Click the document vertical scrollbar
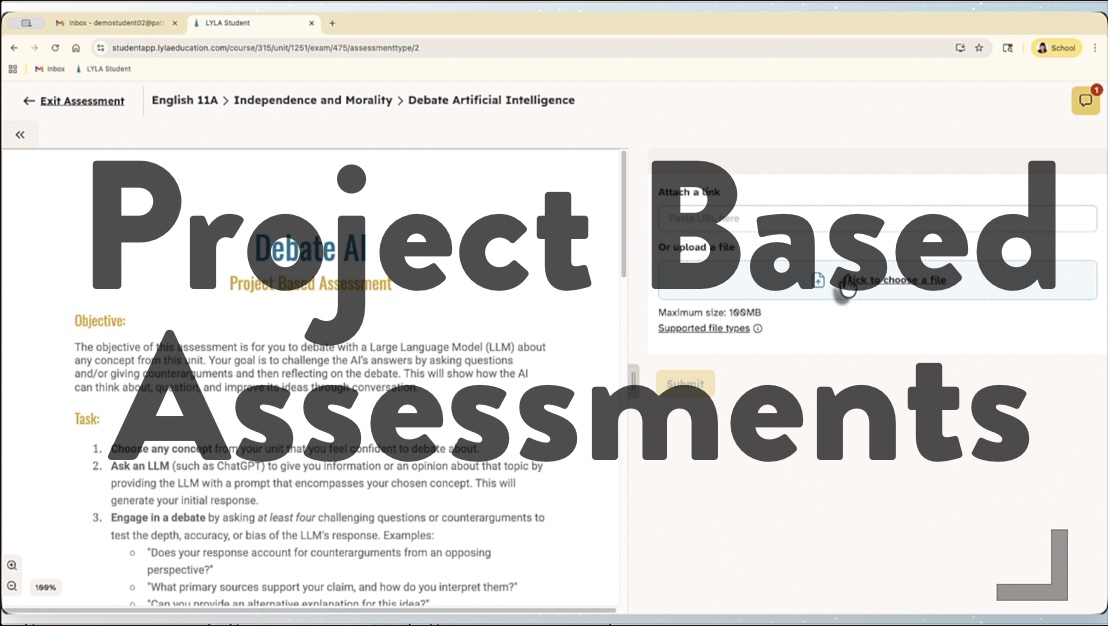Image resolution: width=1108 pixels, height=626 pixels. (x=623, y=214)
